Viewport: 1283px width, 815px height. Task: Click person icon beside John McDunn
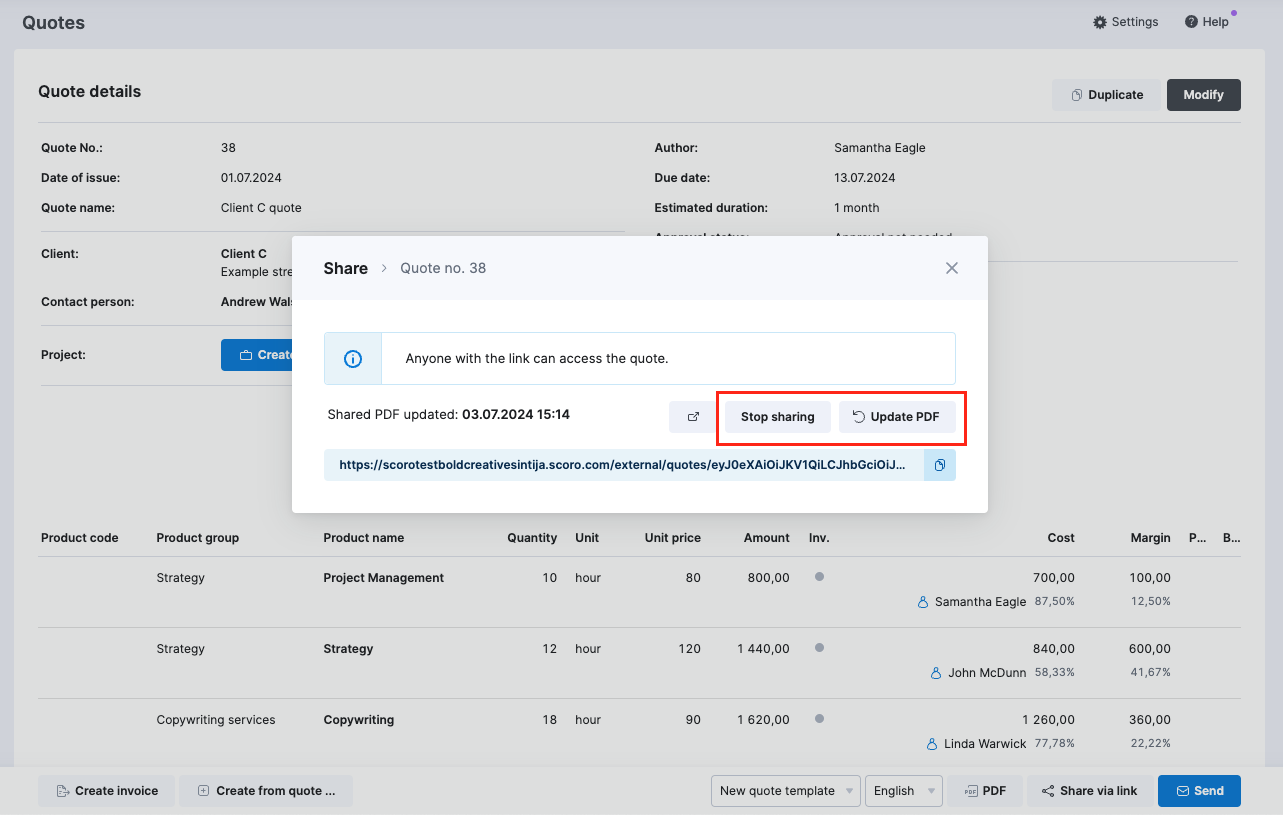point(936,673)
